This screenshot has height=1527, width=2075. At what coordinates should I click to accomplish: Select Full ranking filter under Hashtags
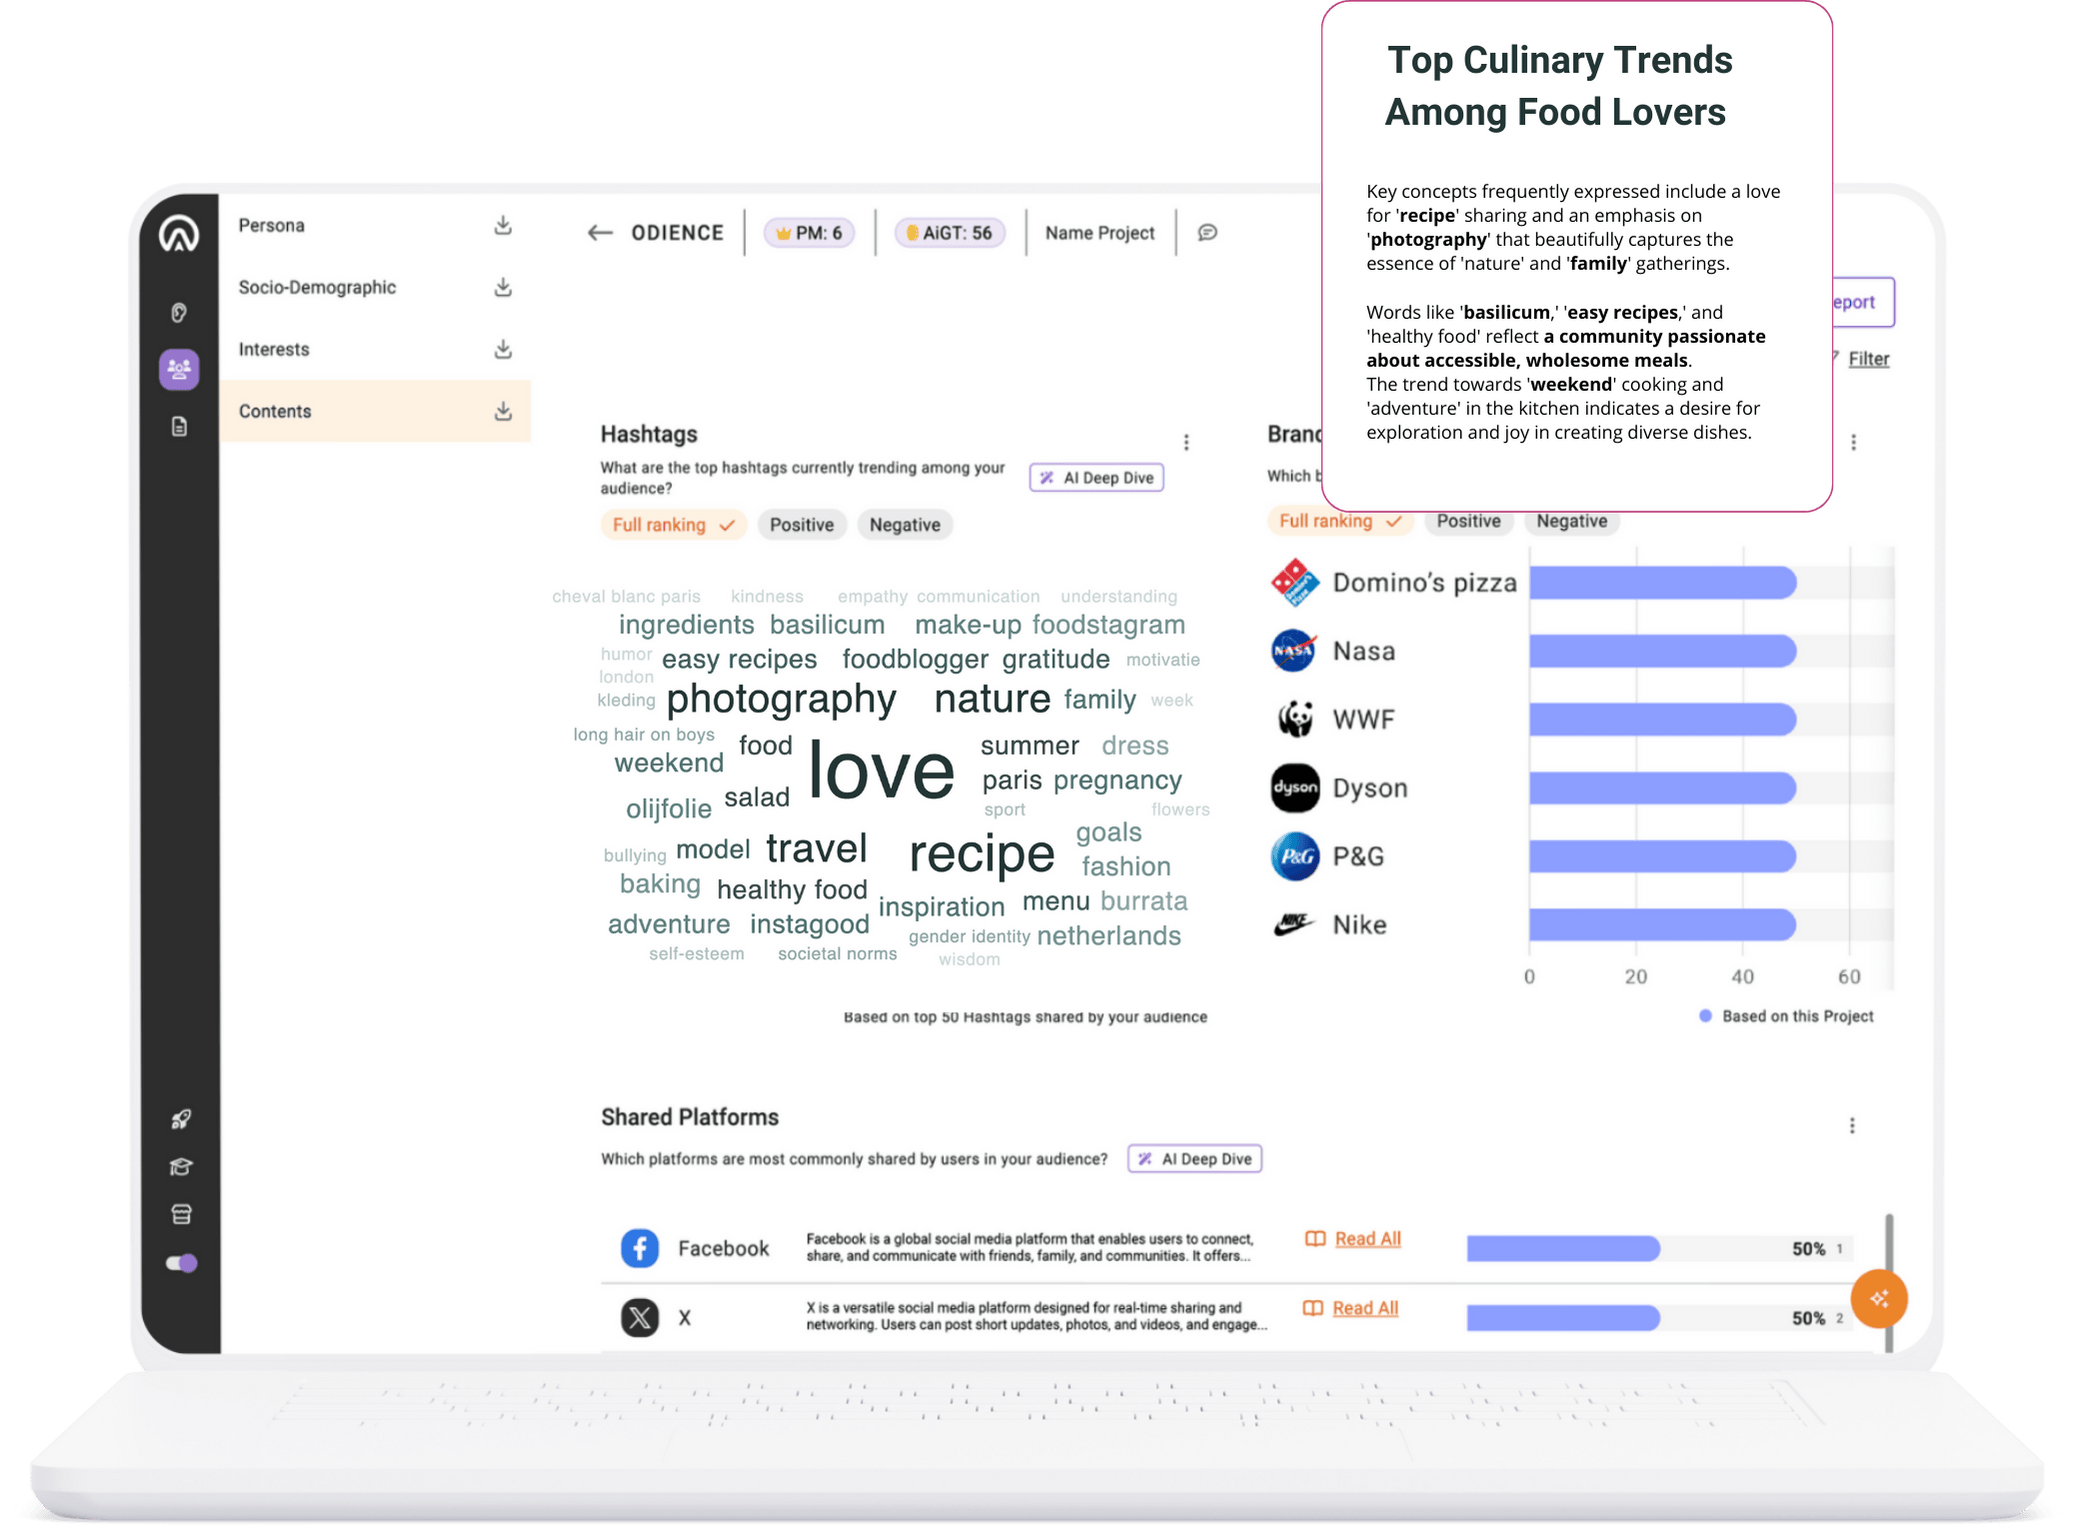click(x=673, y=525)
